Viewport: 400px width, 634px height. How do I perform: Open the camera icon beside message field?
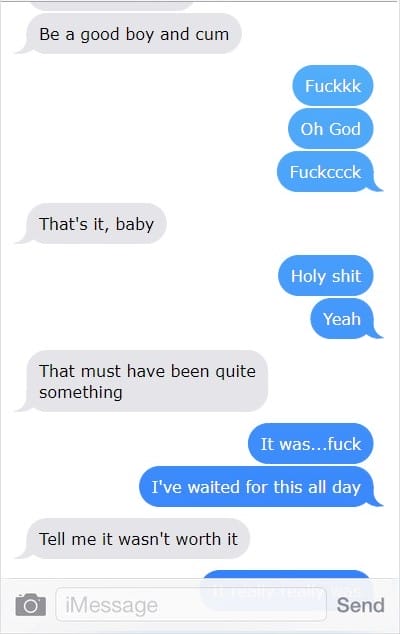click(31, 605)
